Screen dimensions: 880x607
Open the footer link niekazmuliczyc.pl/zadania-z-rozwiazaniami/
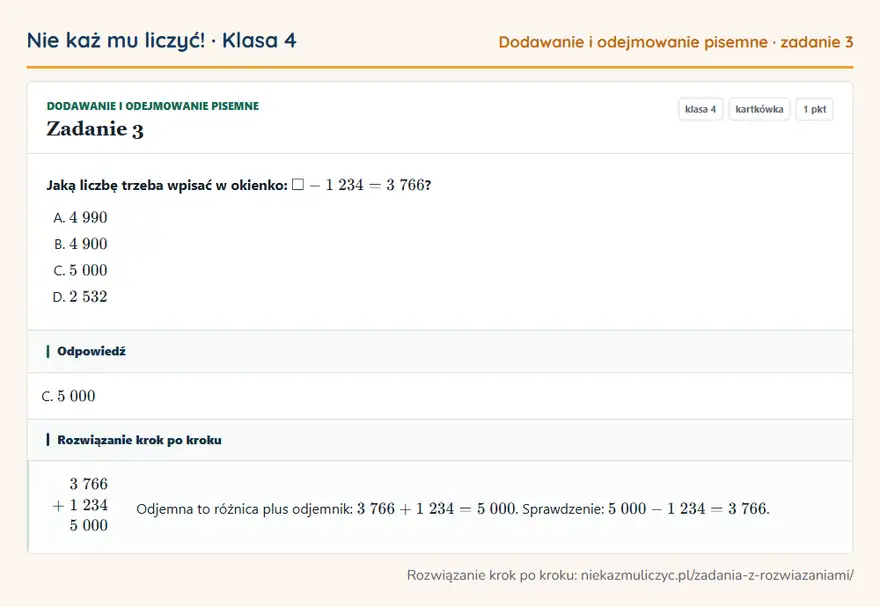(717, 575)
